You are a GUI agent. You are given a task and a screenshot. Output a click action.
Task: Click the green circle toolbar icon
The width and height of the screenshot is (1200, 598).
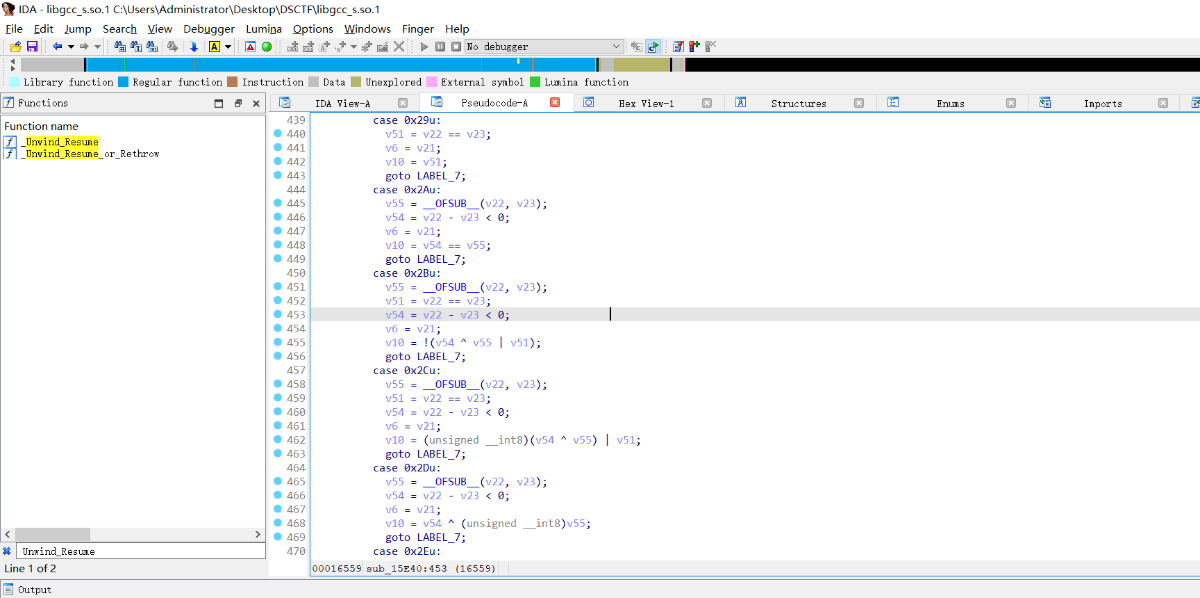click(267, 47)
